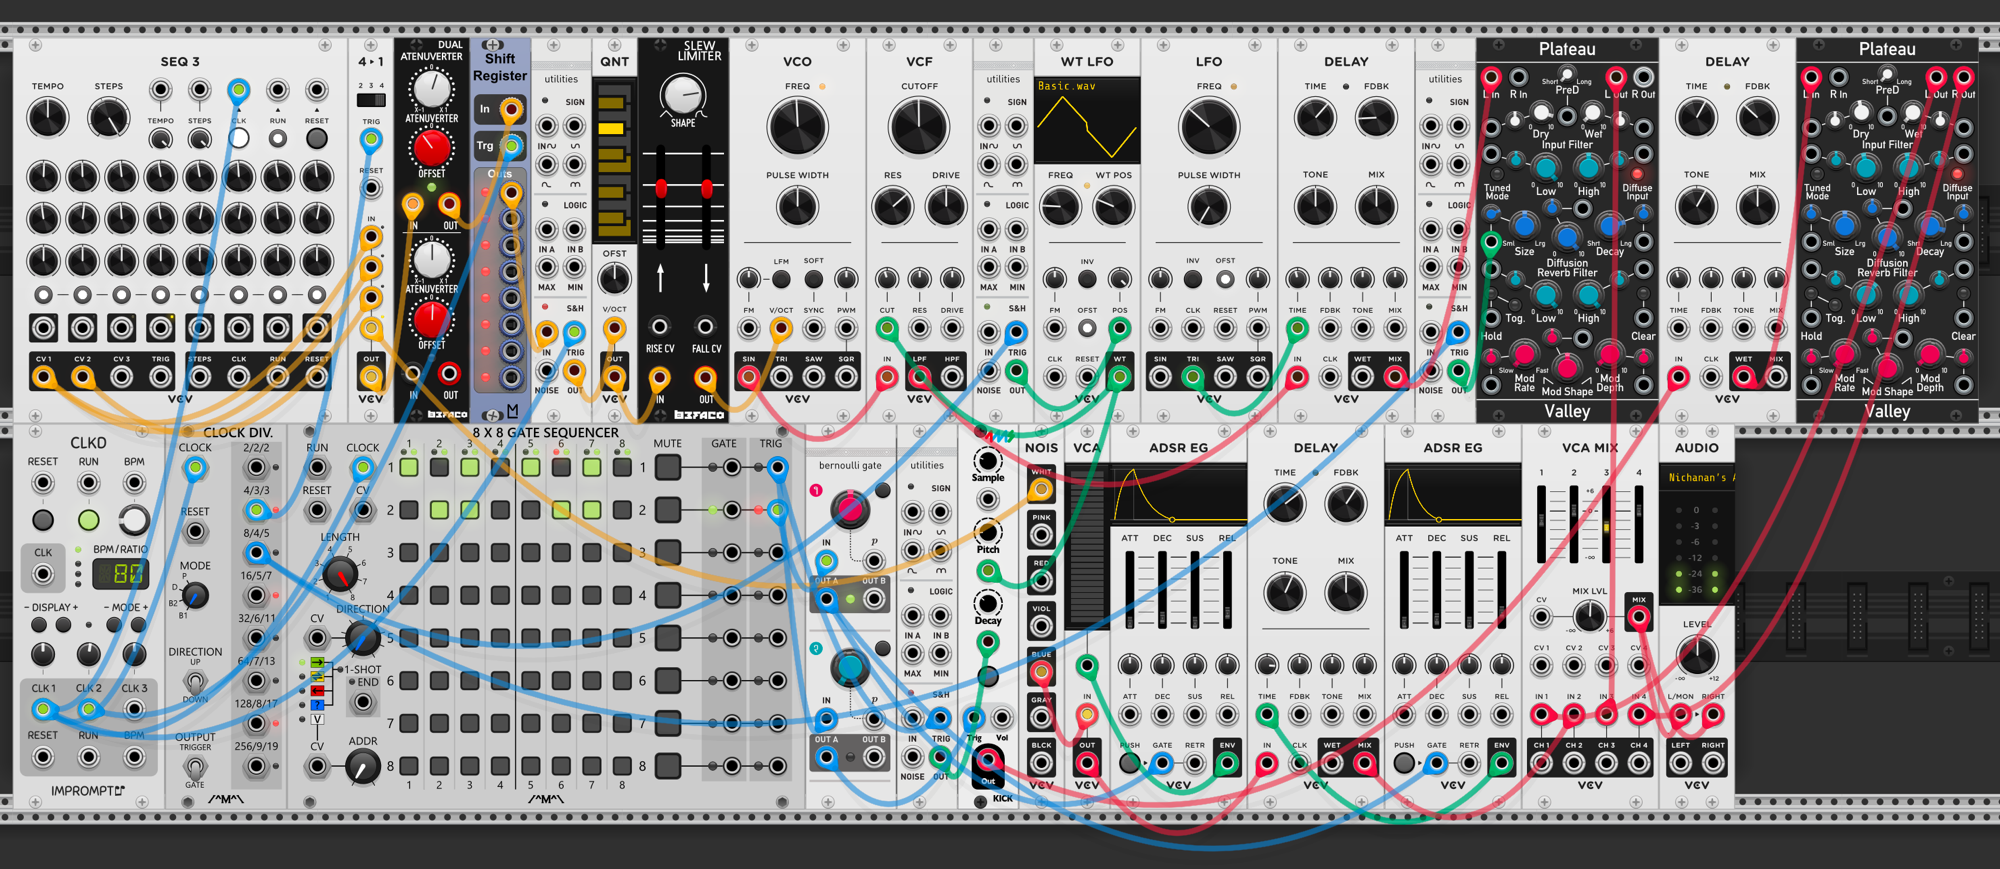
Task: Flip the Clock Div OUTPUT trigger/gate switch
Action: 195,766
